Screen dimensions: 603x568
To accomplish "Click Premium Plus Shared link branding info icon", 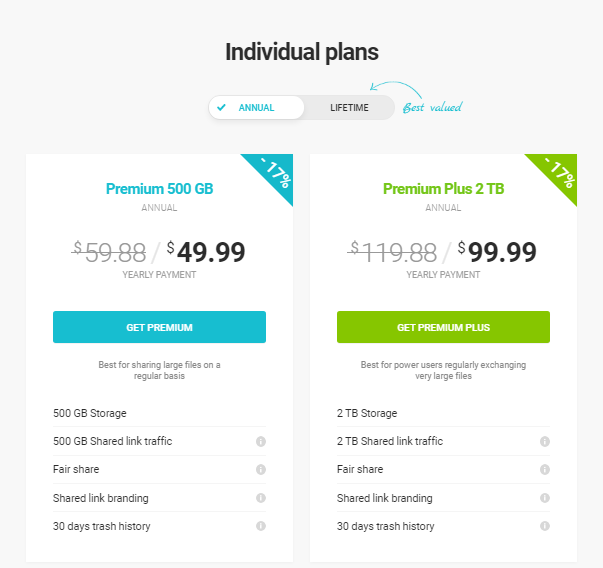I will pos(545,497).
